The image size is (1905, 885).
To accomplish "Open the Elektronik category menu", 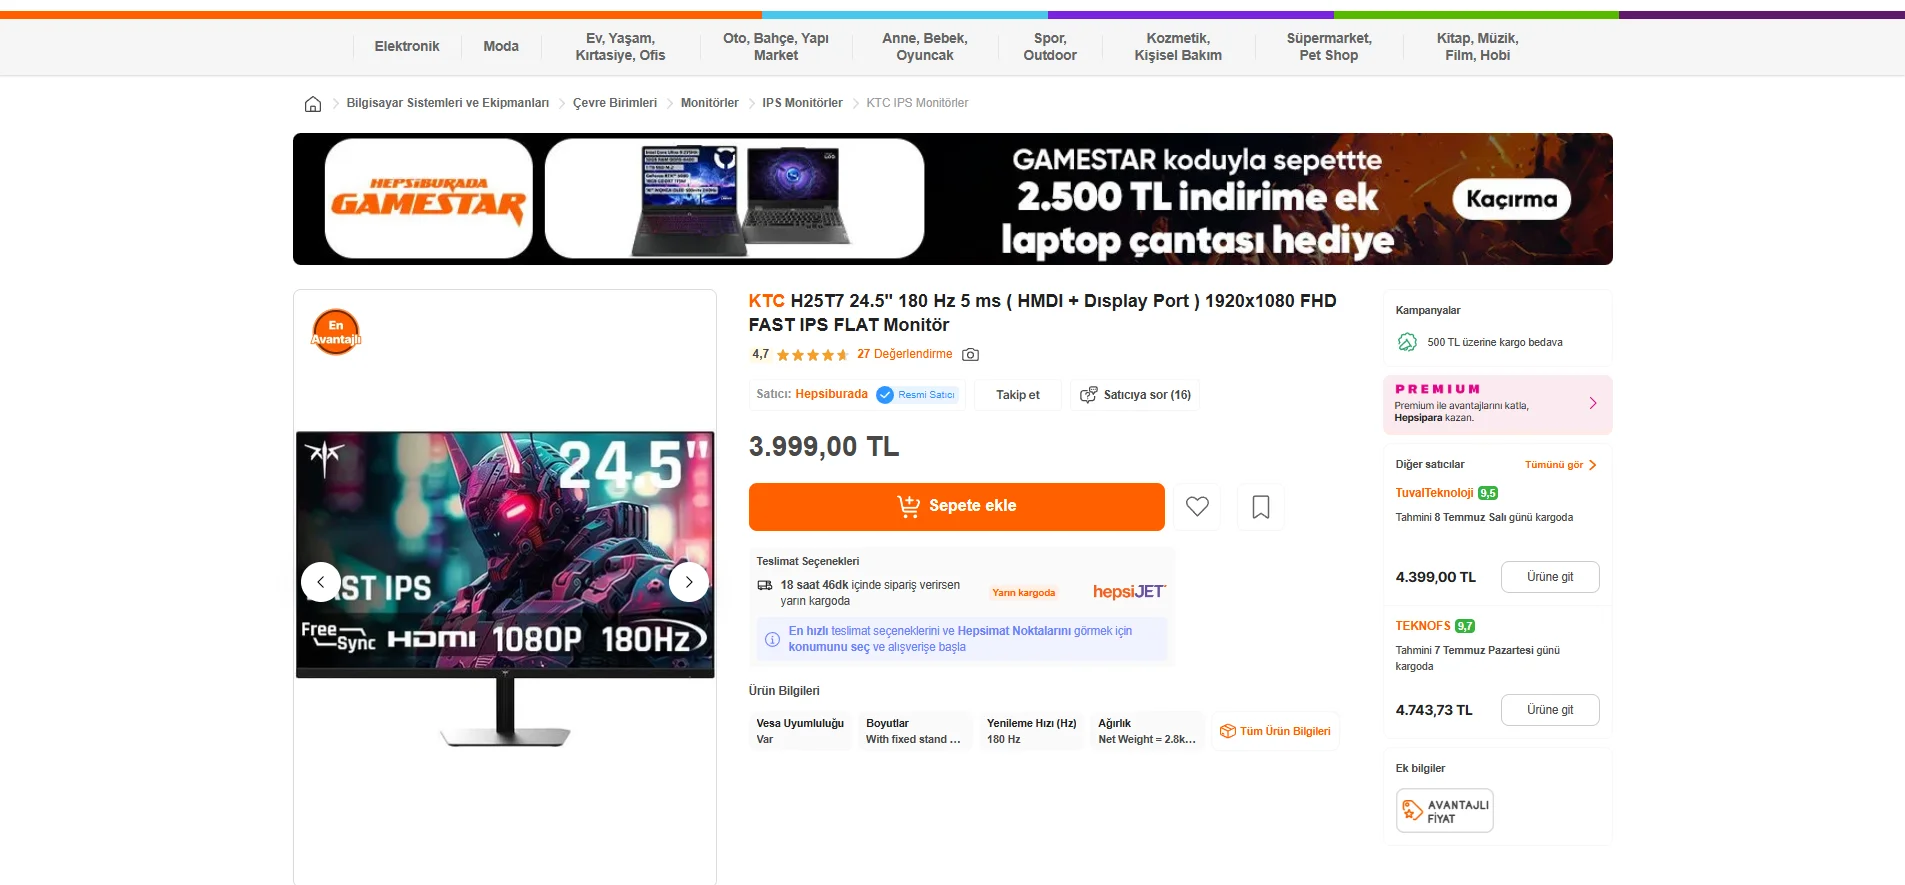I will coord(407,47).
